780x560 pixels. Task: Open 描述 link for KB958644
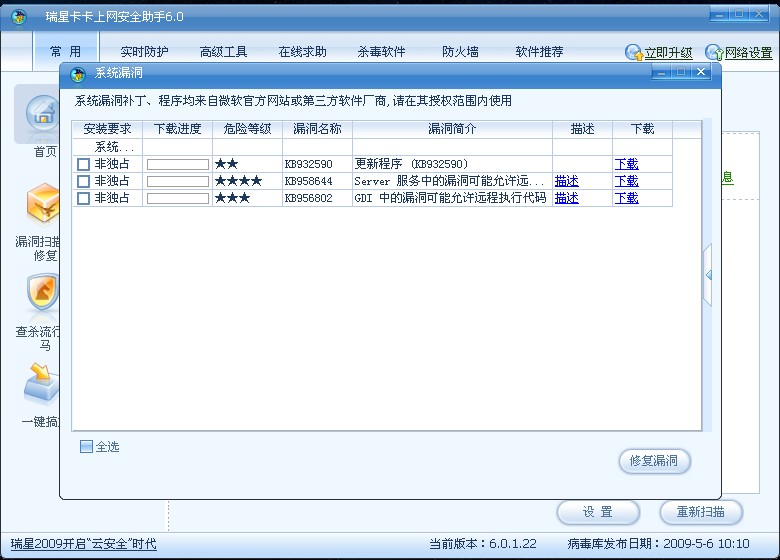click(x=567, y=181)
